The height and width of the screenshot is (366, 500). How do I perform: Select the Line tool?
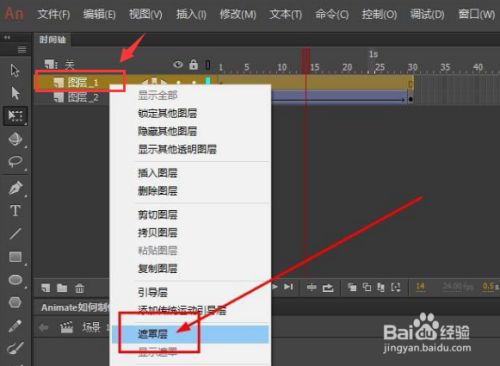[x=15, y=234]
